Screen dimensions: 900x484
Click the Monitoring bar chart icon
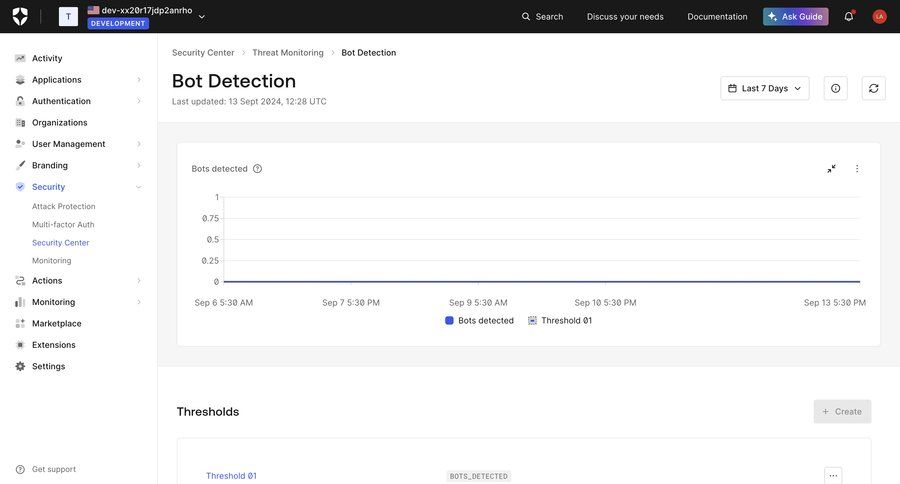20,302
